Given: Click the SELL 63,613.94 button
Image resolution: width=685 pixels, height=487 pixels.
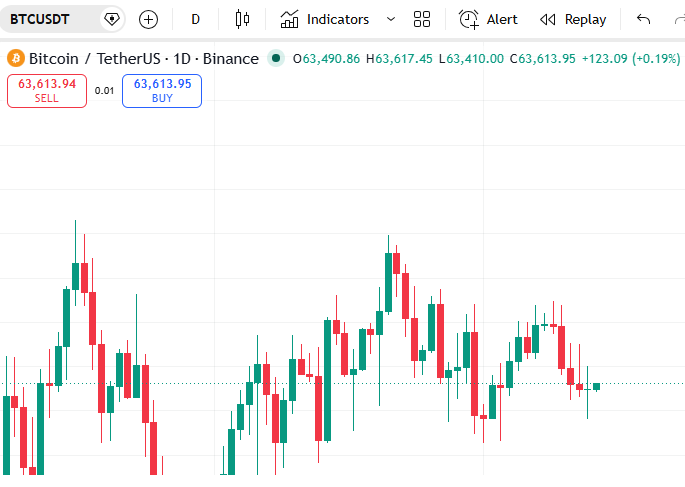Looking at the screenshot, I should [x=47, y=91].
